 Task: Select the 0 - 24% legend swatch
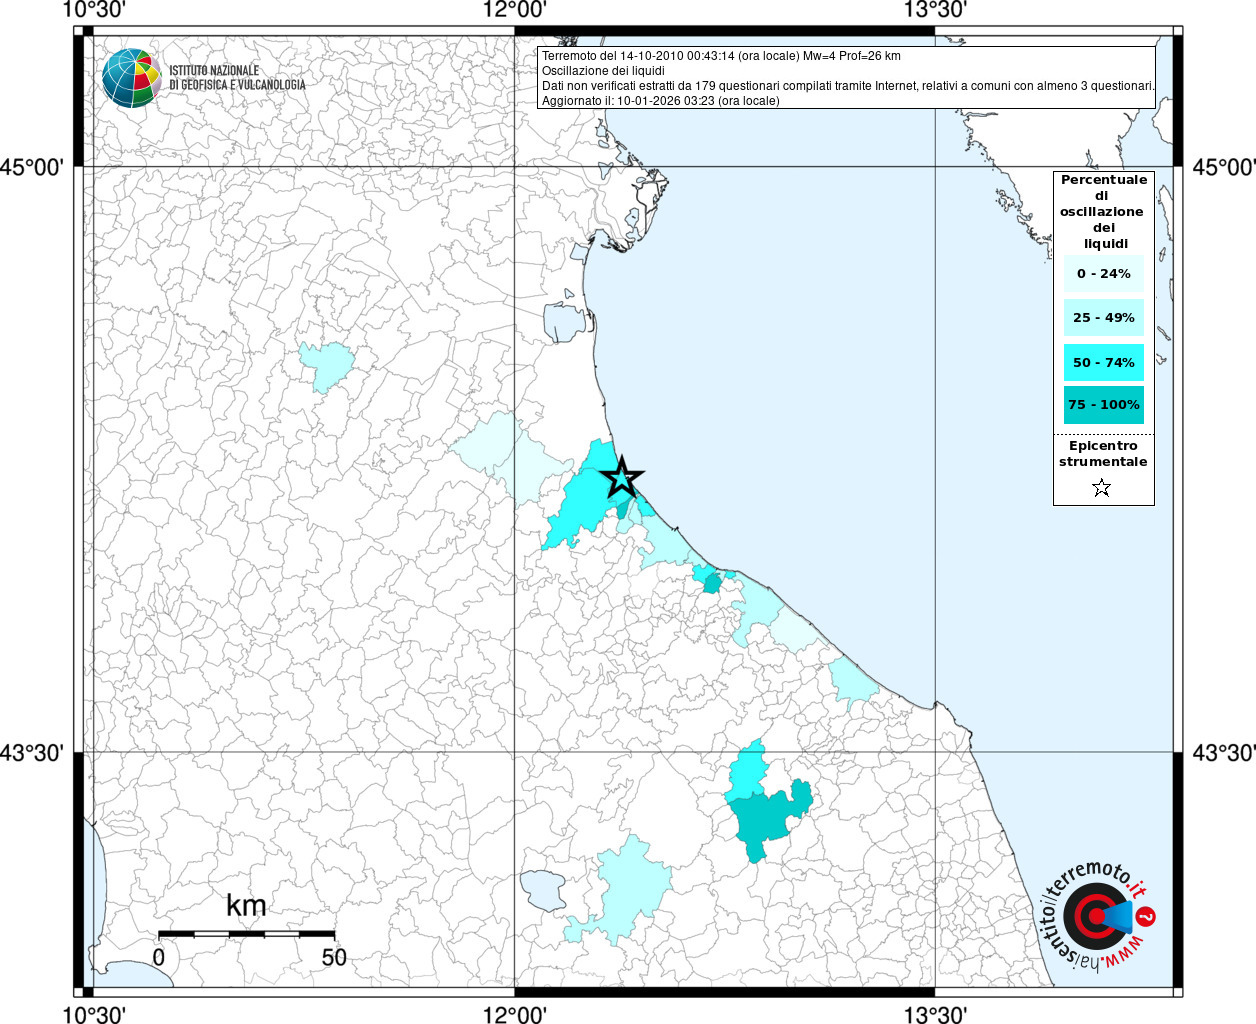click(x=1103, y=274)
